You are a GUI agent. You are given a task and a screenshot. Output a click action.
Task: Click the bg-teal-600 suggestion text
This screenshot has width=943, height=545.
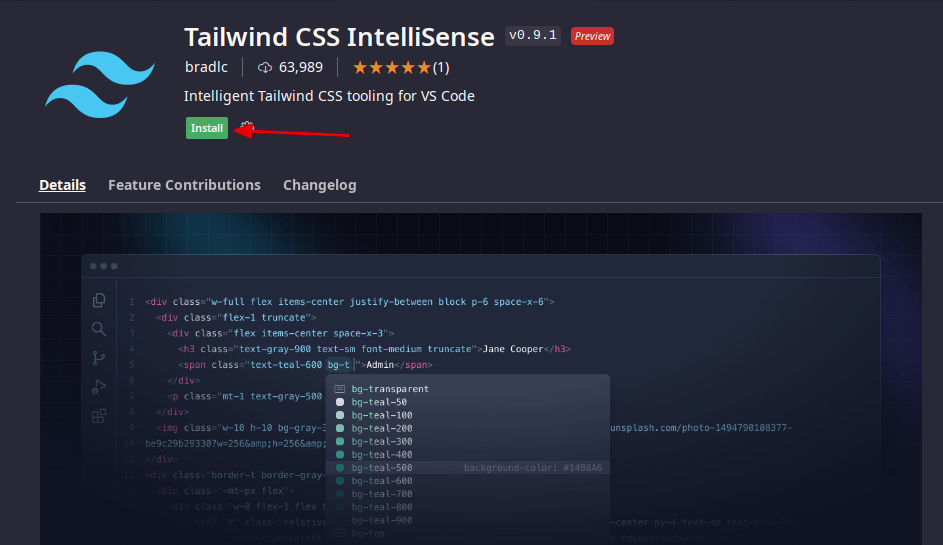click(382, 481)
